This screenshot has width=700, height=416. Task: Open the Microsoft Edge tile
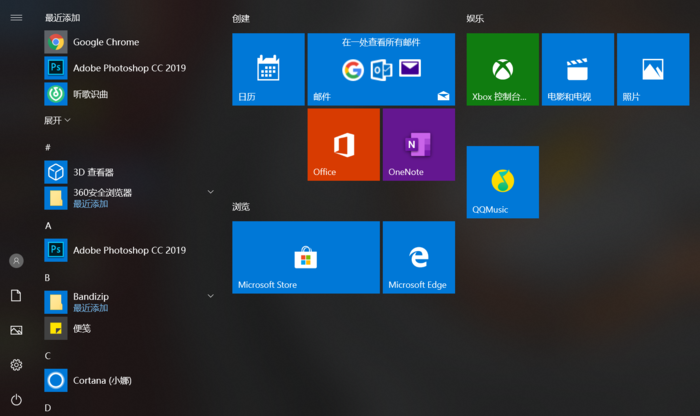[x=419, y=257]
